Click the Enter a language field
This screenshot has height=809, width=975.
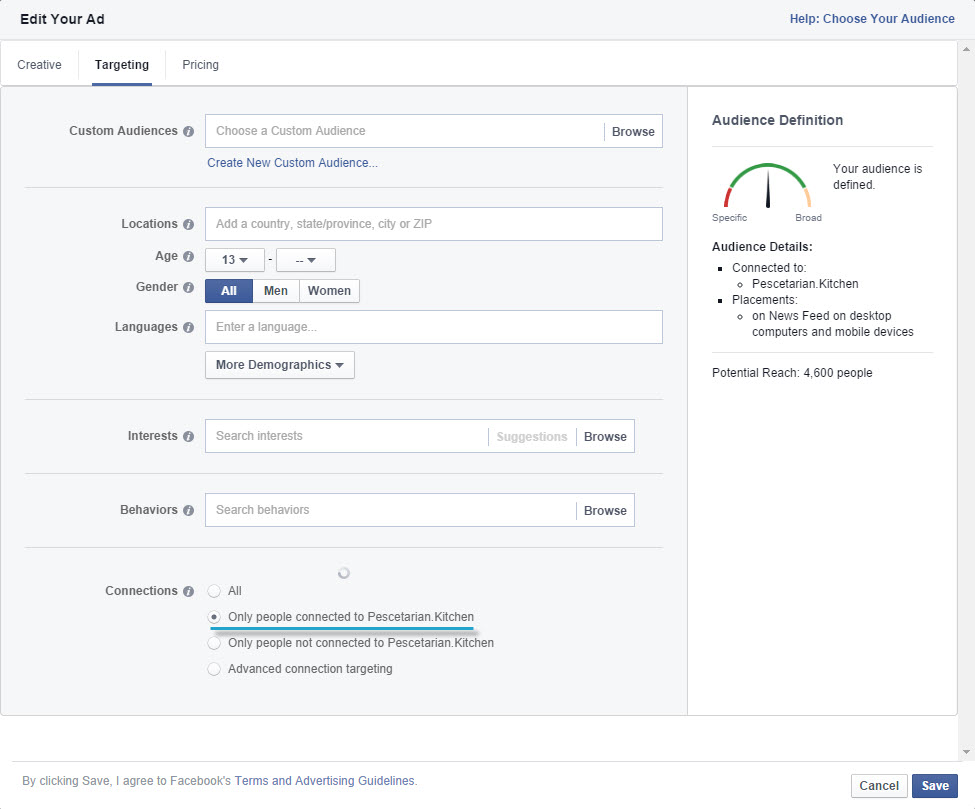tap(434, 327)
